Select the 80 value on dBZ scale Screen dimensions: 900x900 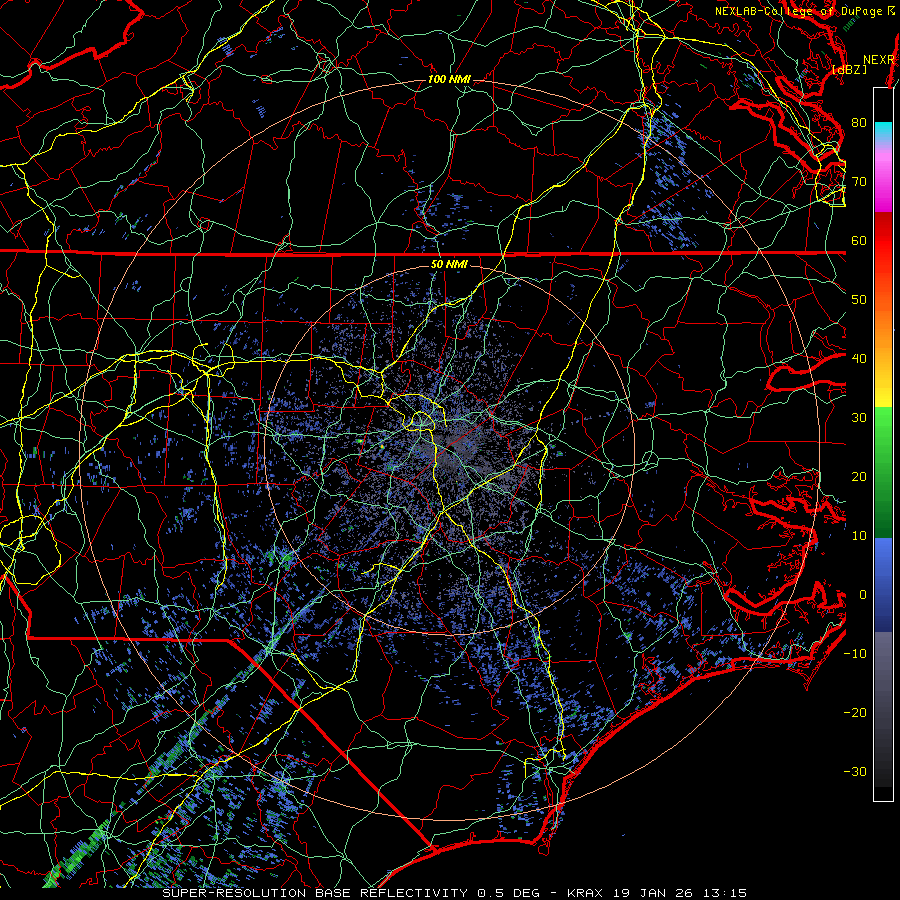pyautogui.click(x=859, y=123)
